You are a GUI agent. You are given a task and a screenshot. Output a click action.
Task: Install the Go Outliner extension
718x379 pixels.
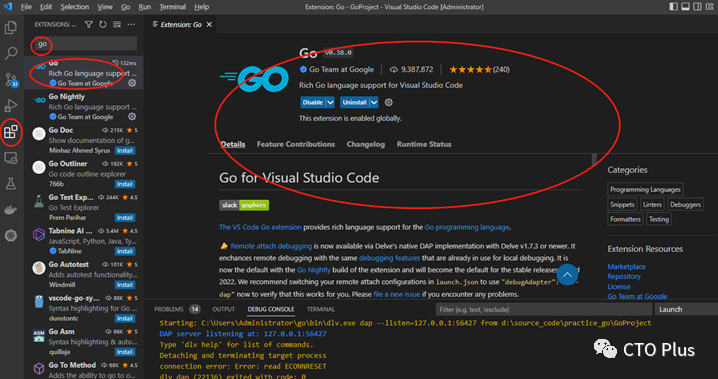coord(125,184)
